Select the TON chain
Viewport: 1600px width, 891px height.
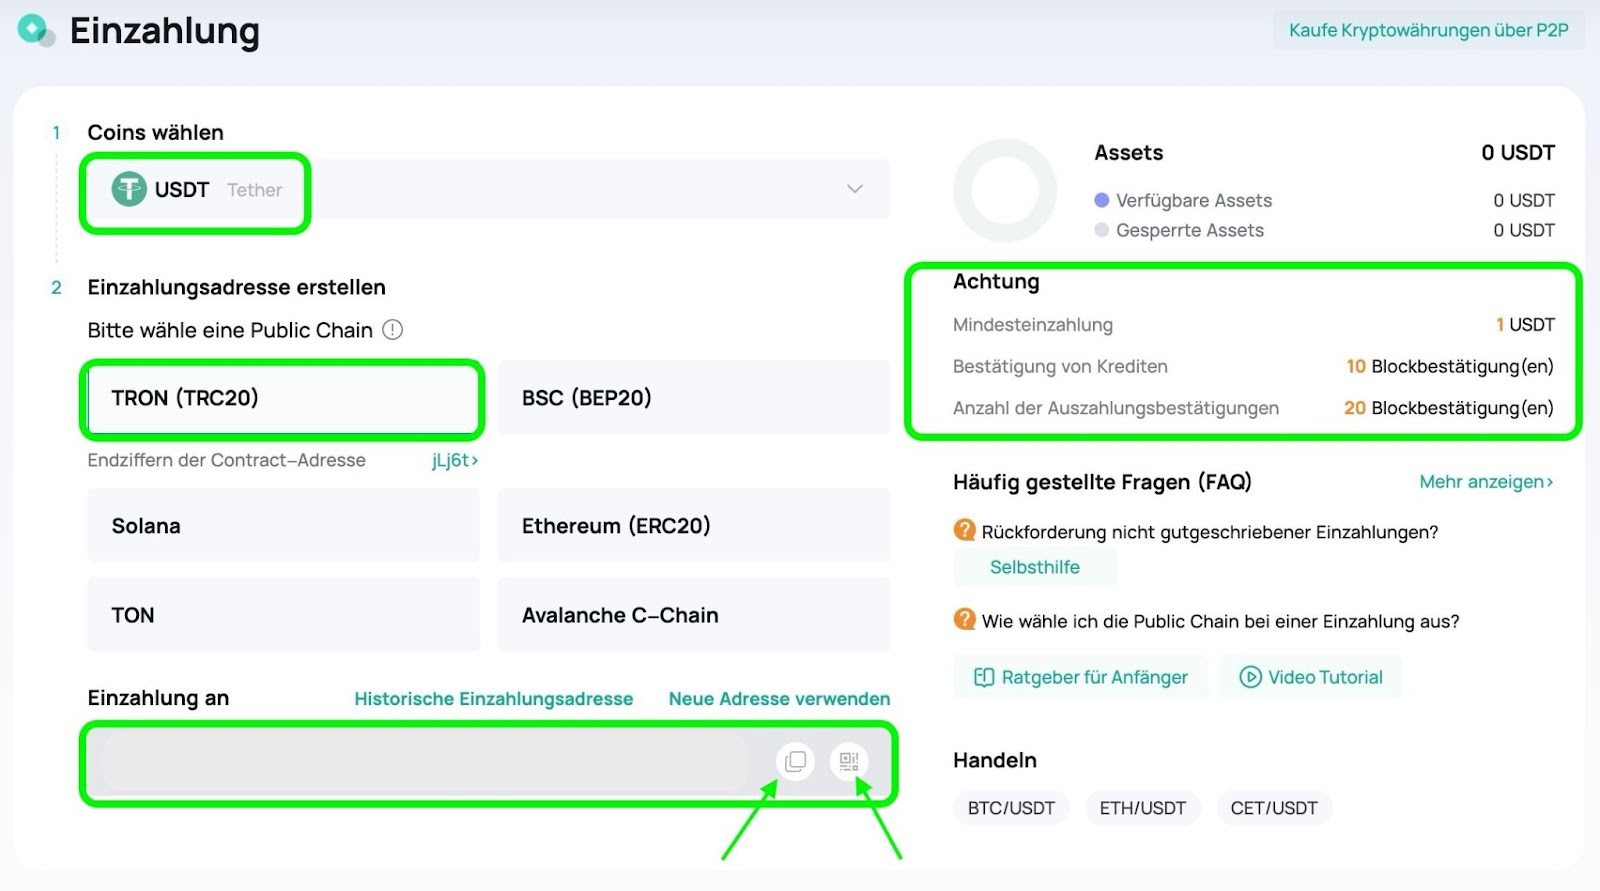coord(283,615)
